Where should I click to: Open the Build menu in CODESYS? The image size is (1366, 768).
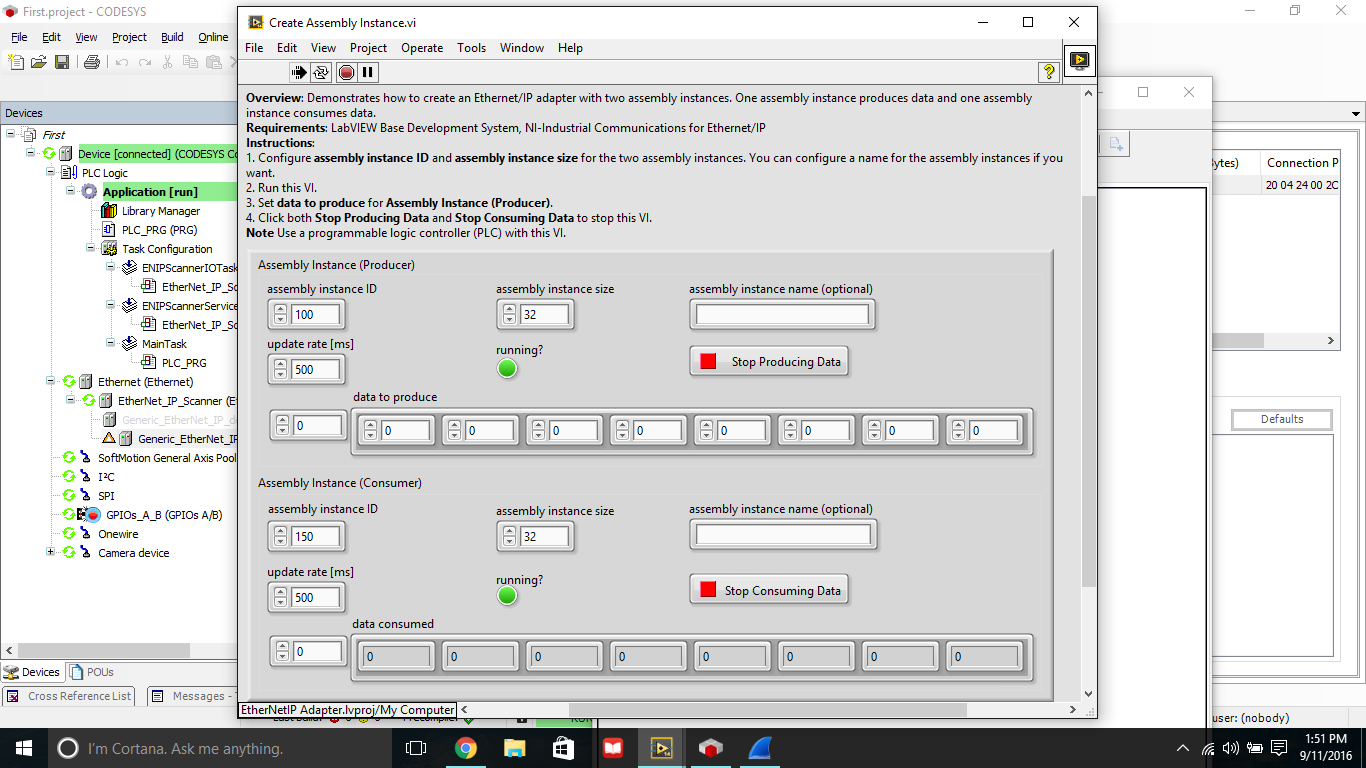(172, 37)
